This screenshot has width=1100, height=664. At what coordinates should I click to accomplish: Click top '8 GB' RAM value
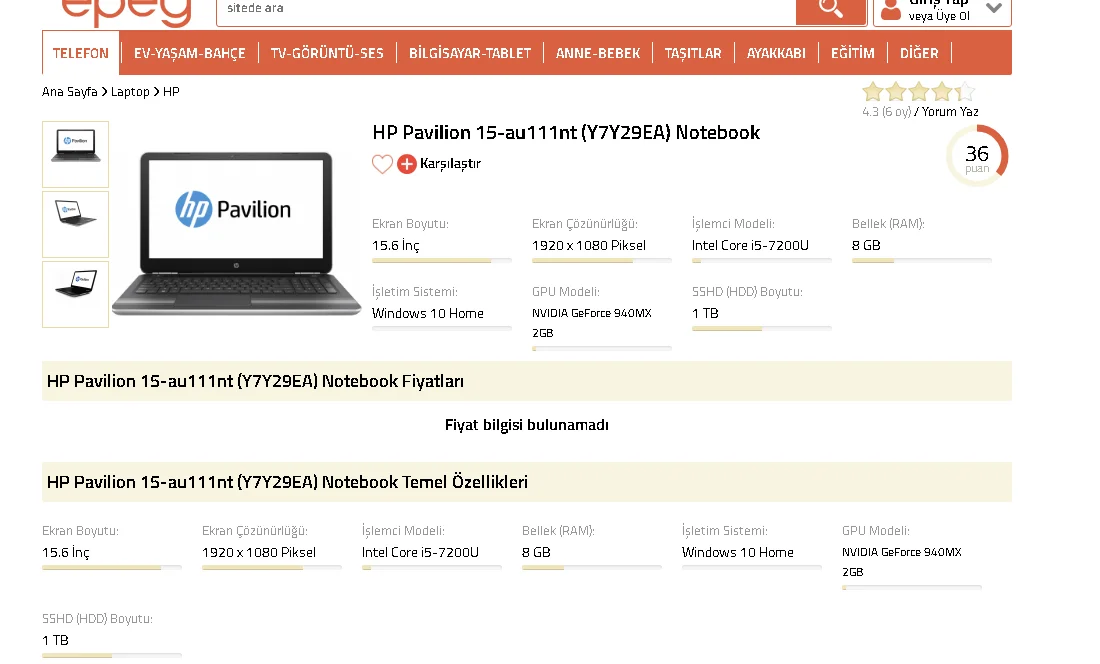click(866, 245)
